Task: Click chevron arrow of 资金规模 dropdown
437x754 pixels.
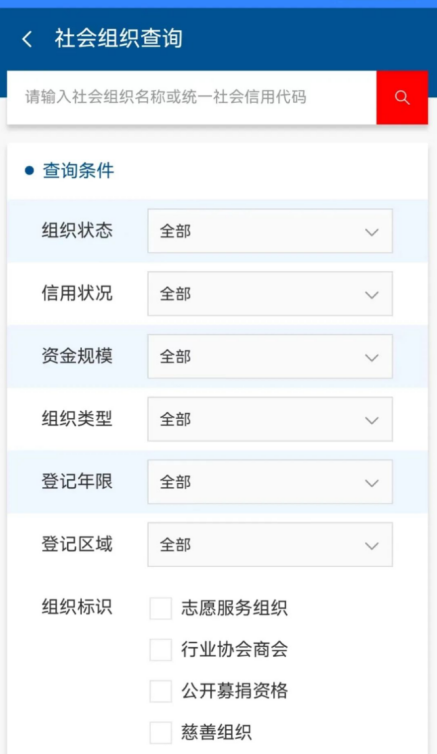Action: coord(372,358)
